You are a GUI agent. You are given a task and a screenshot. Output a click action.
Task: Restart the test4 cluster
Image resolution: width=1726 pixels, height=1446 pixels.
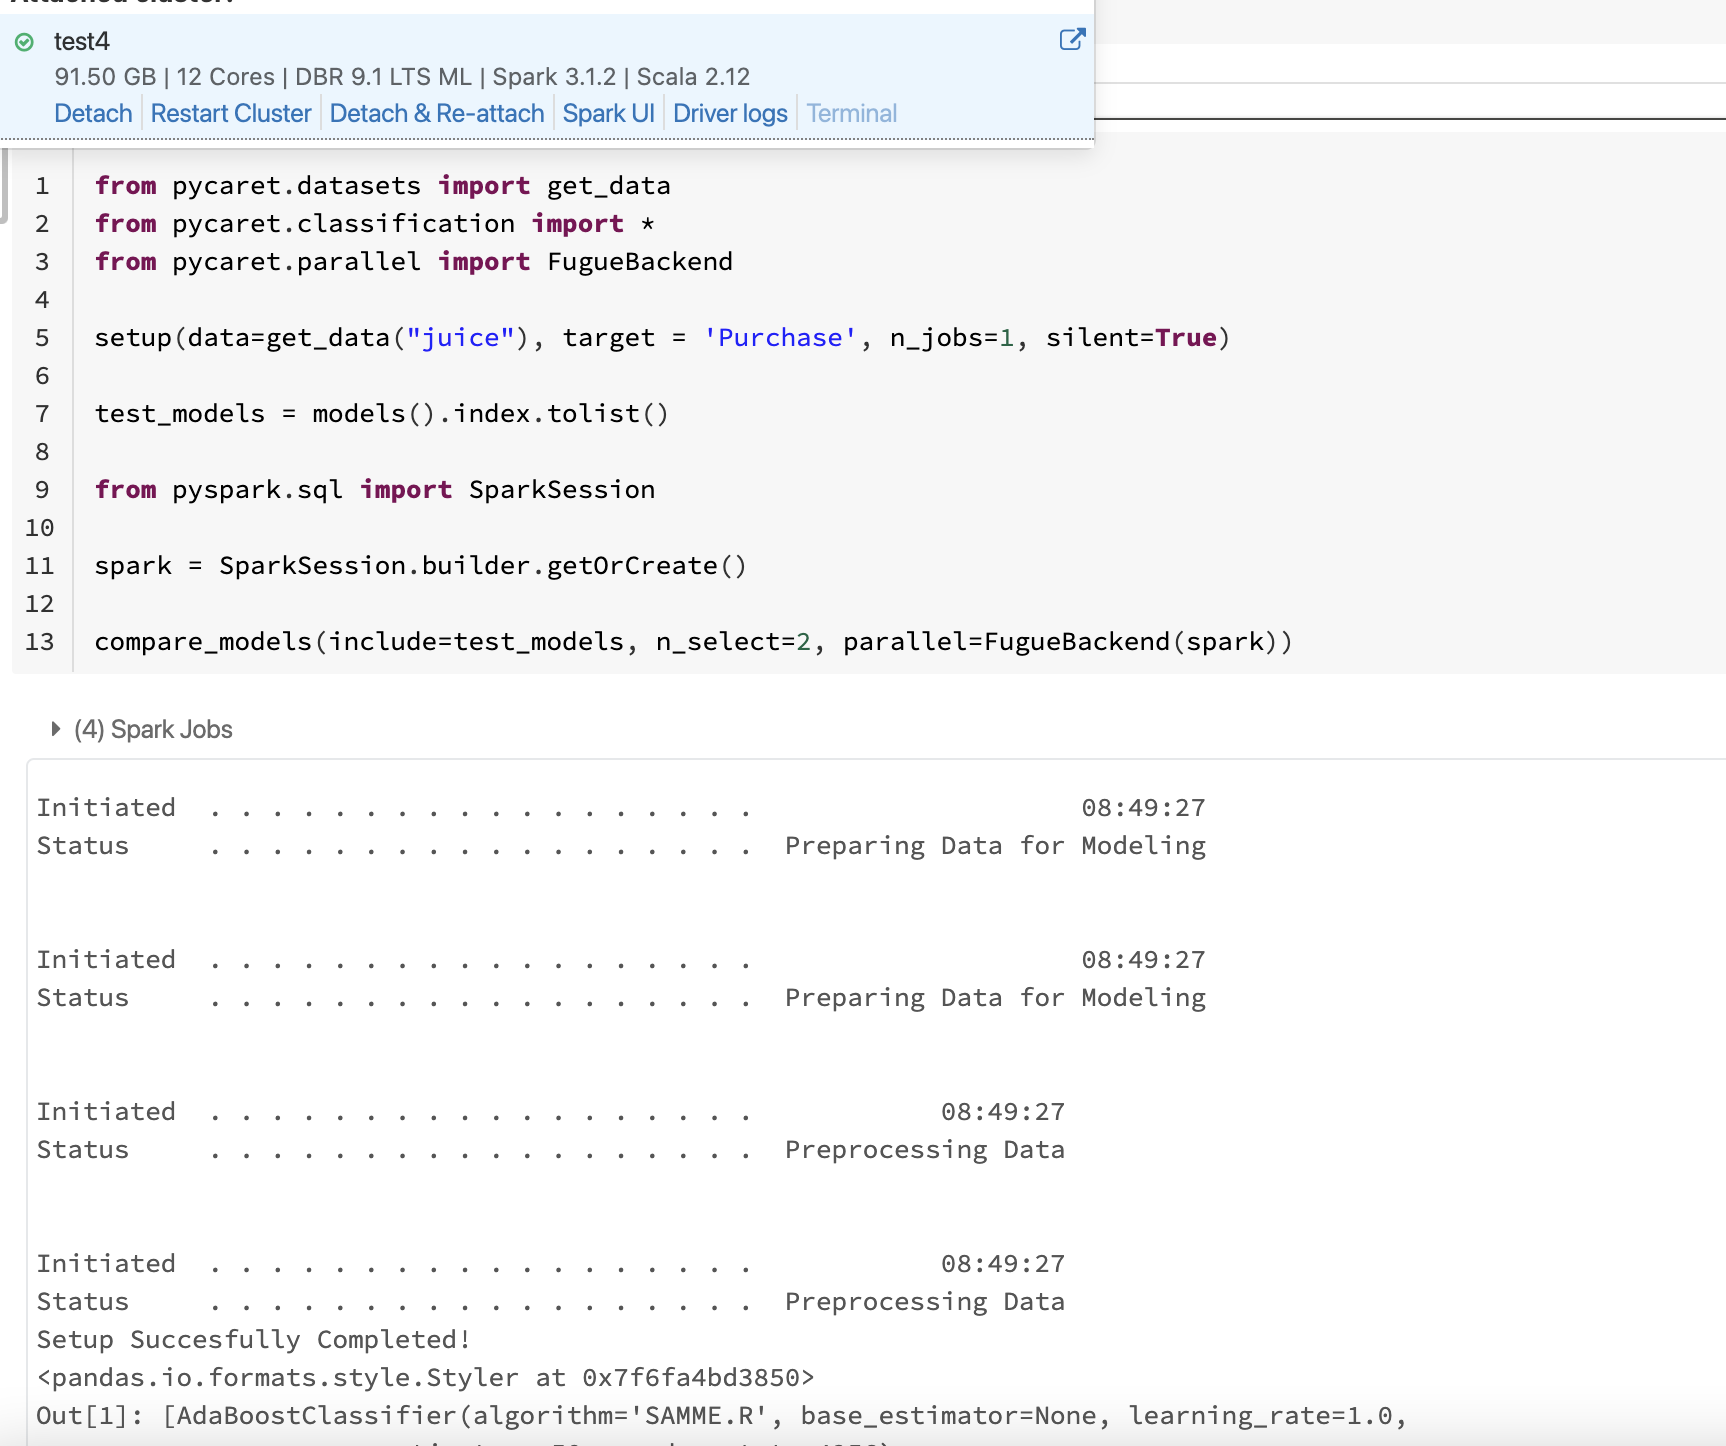(x=230, y=113)
